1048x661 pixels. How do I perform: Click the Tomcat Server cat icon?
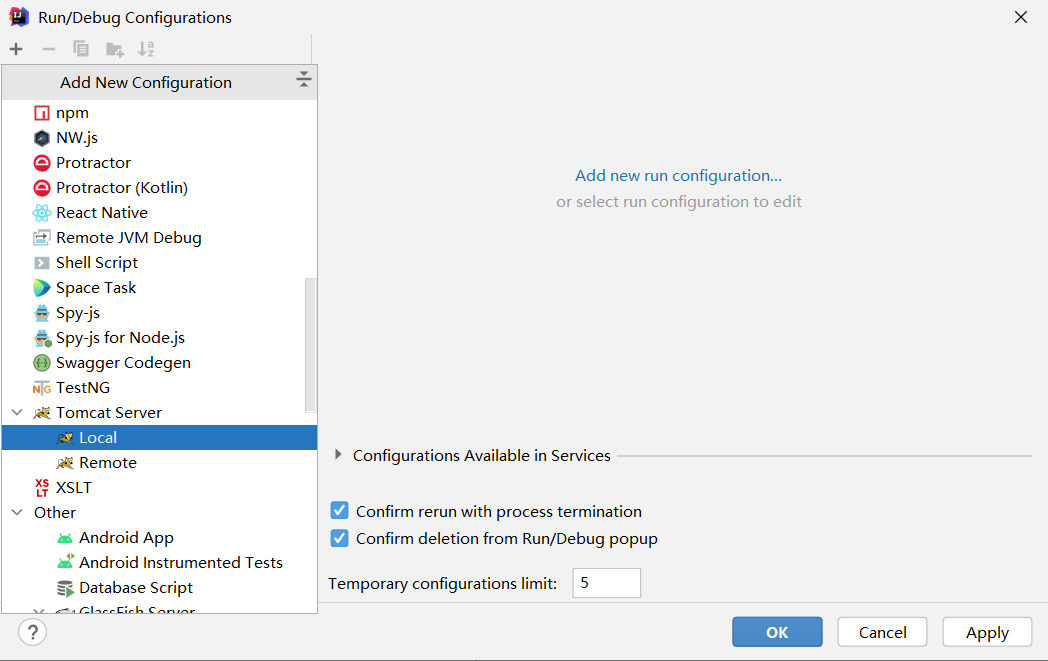(x=41, y=413)
